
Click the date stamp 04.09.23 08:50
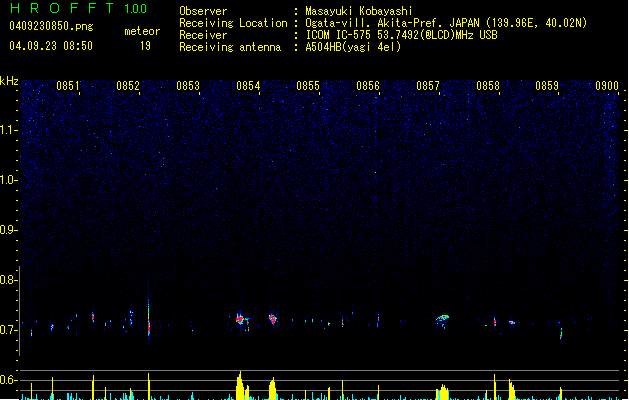click(x=51, y=46)
